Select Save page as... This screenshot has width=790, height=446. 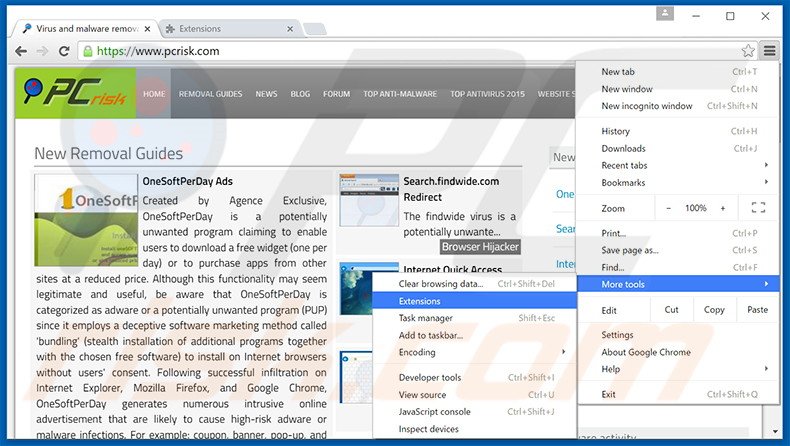pos(678,250)
